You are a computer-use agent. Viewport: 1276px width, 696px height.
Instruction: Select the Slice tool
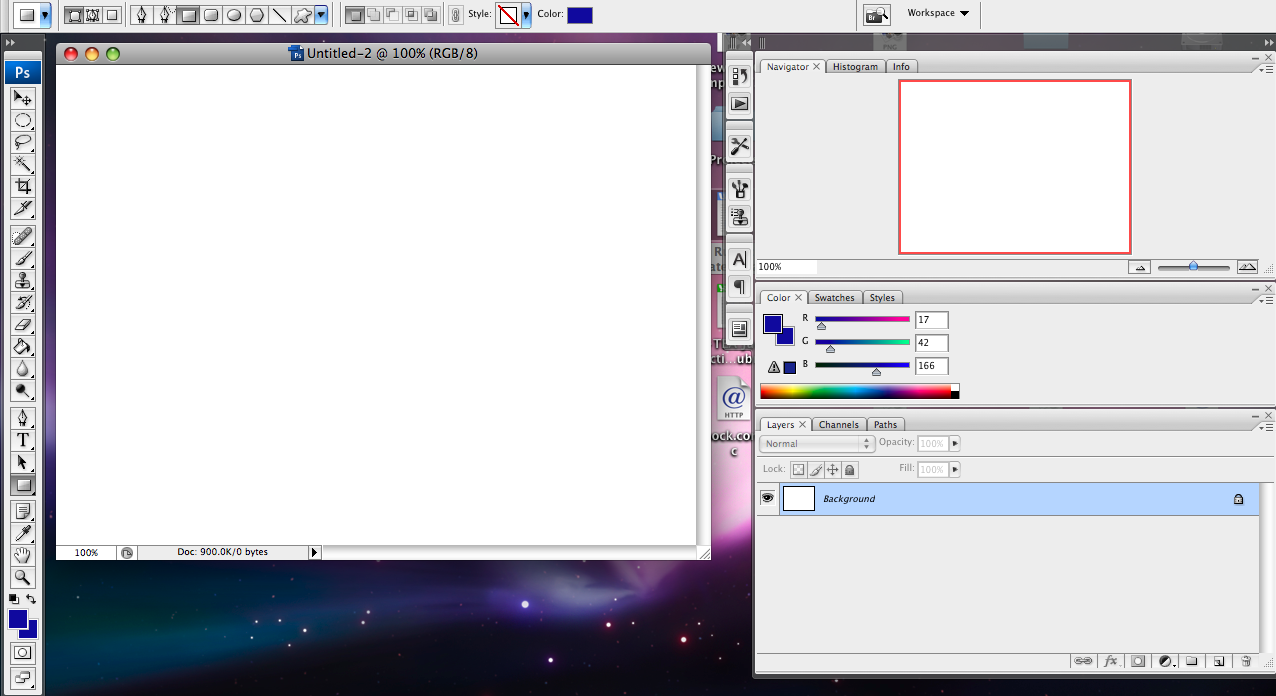click(22, 208)
